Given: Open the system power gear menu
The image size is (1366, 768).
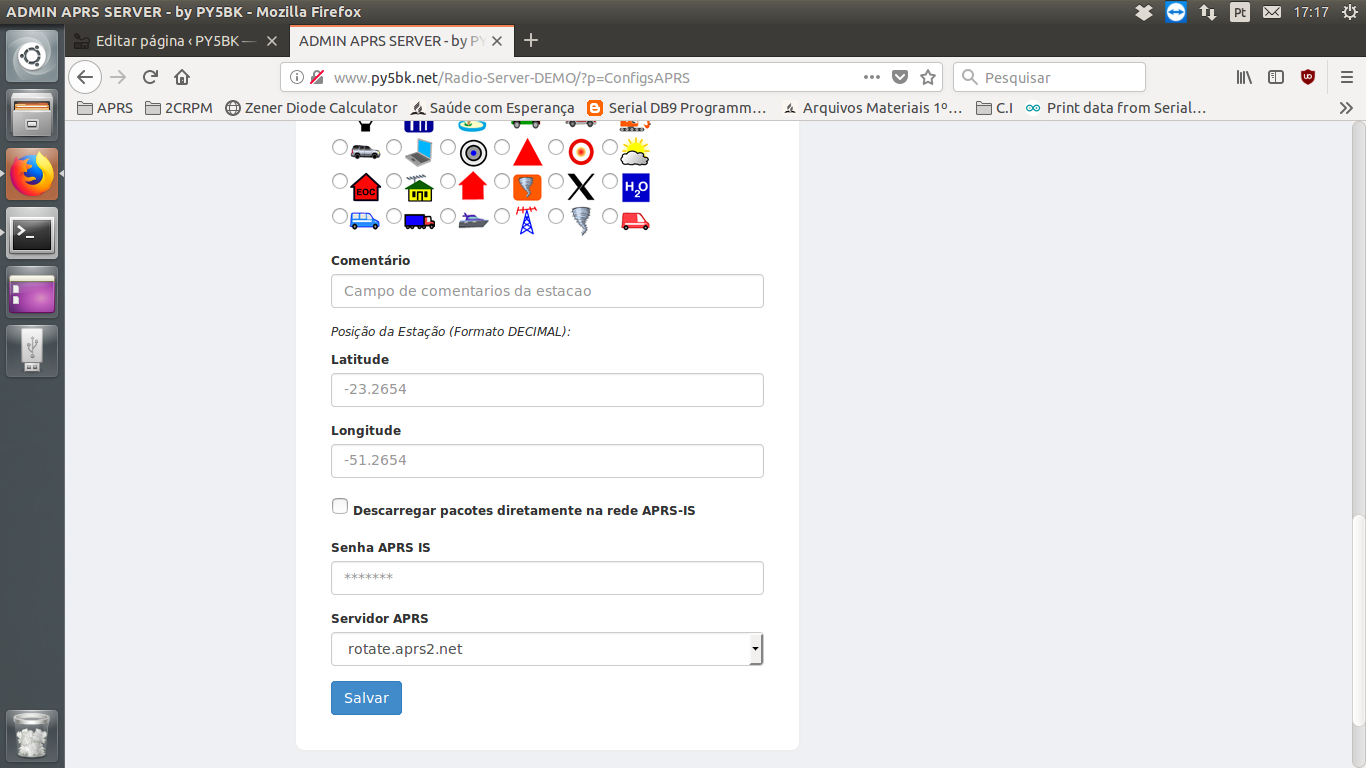Looking at the screenshot, I should coord(1351,12).
